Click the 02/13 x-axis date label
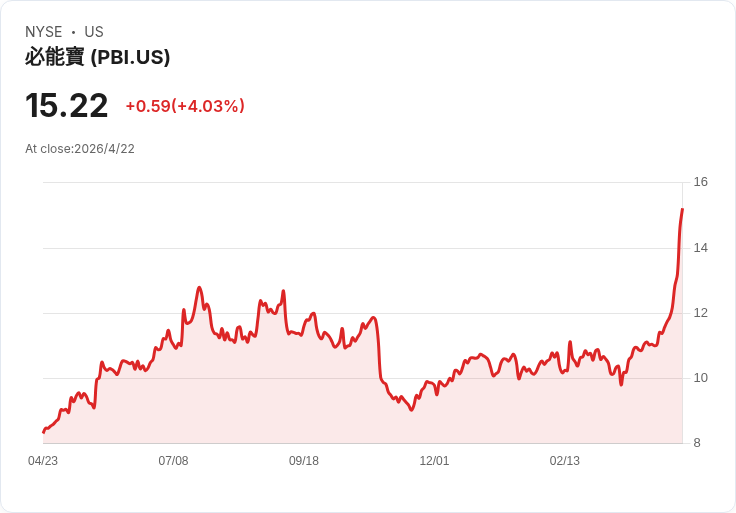Viewport: 736px width, 513px height. click(x=565, y=461)
